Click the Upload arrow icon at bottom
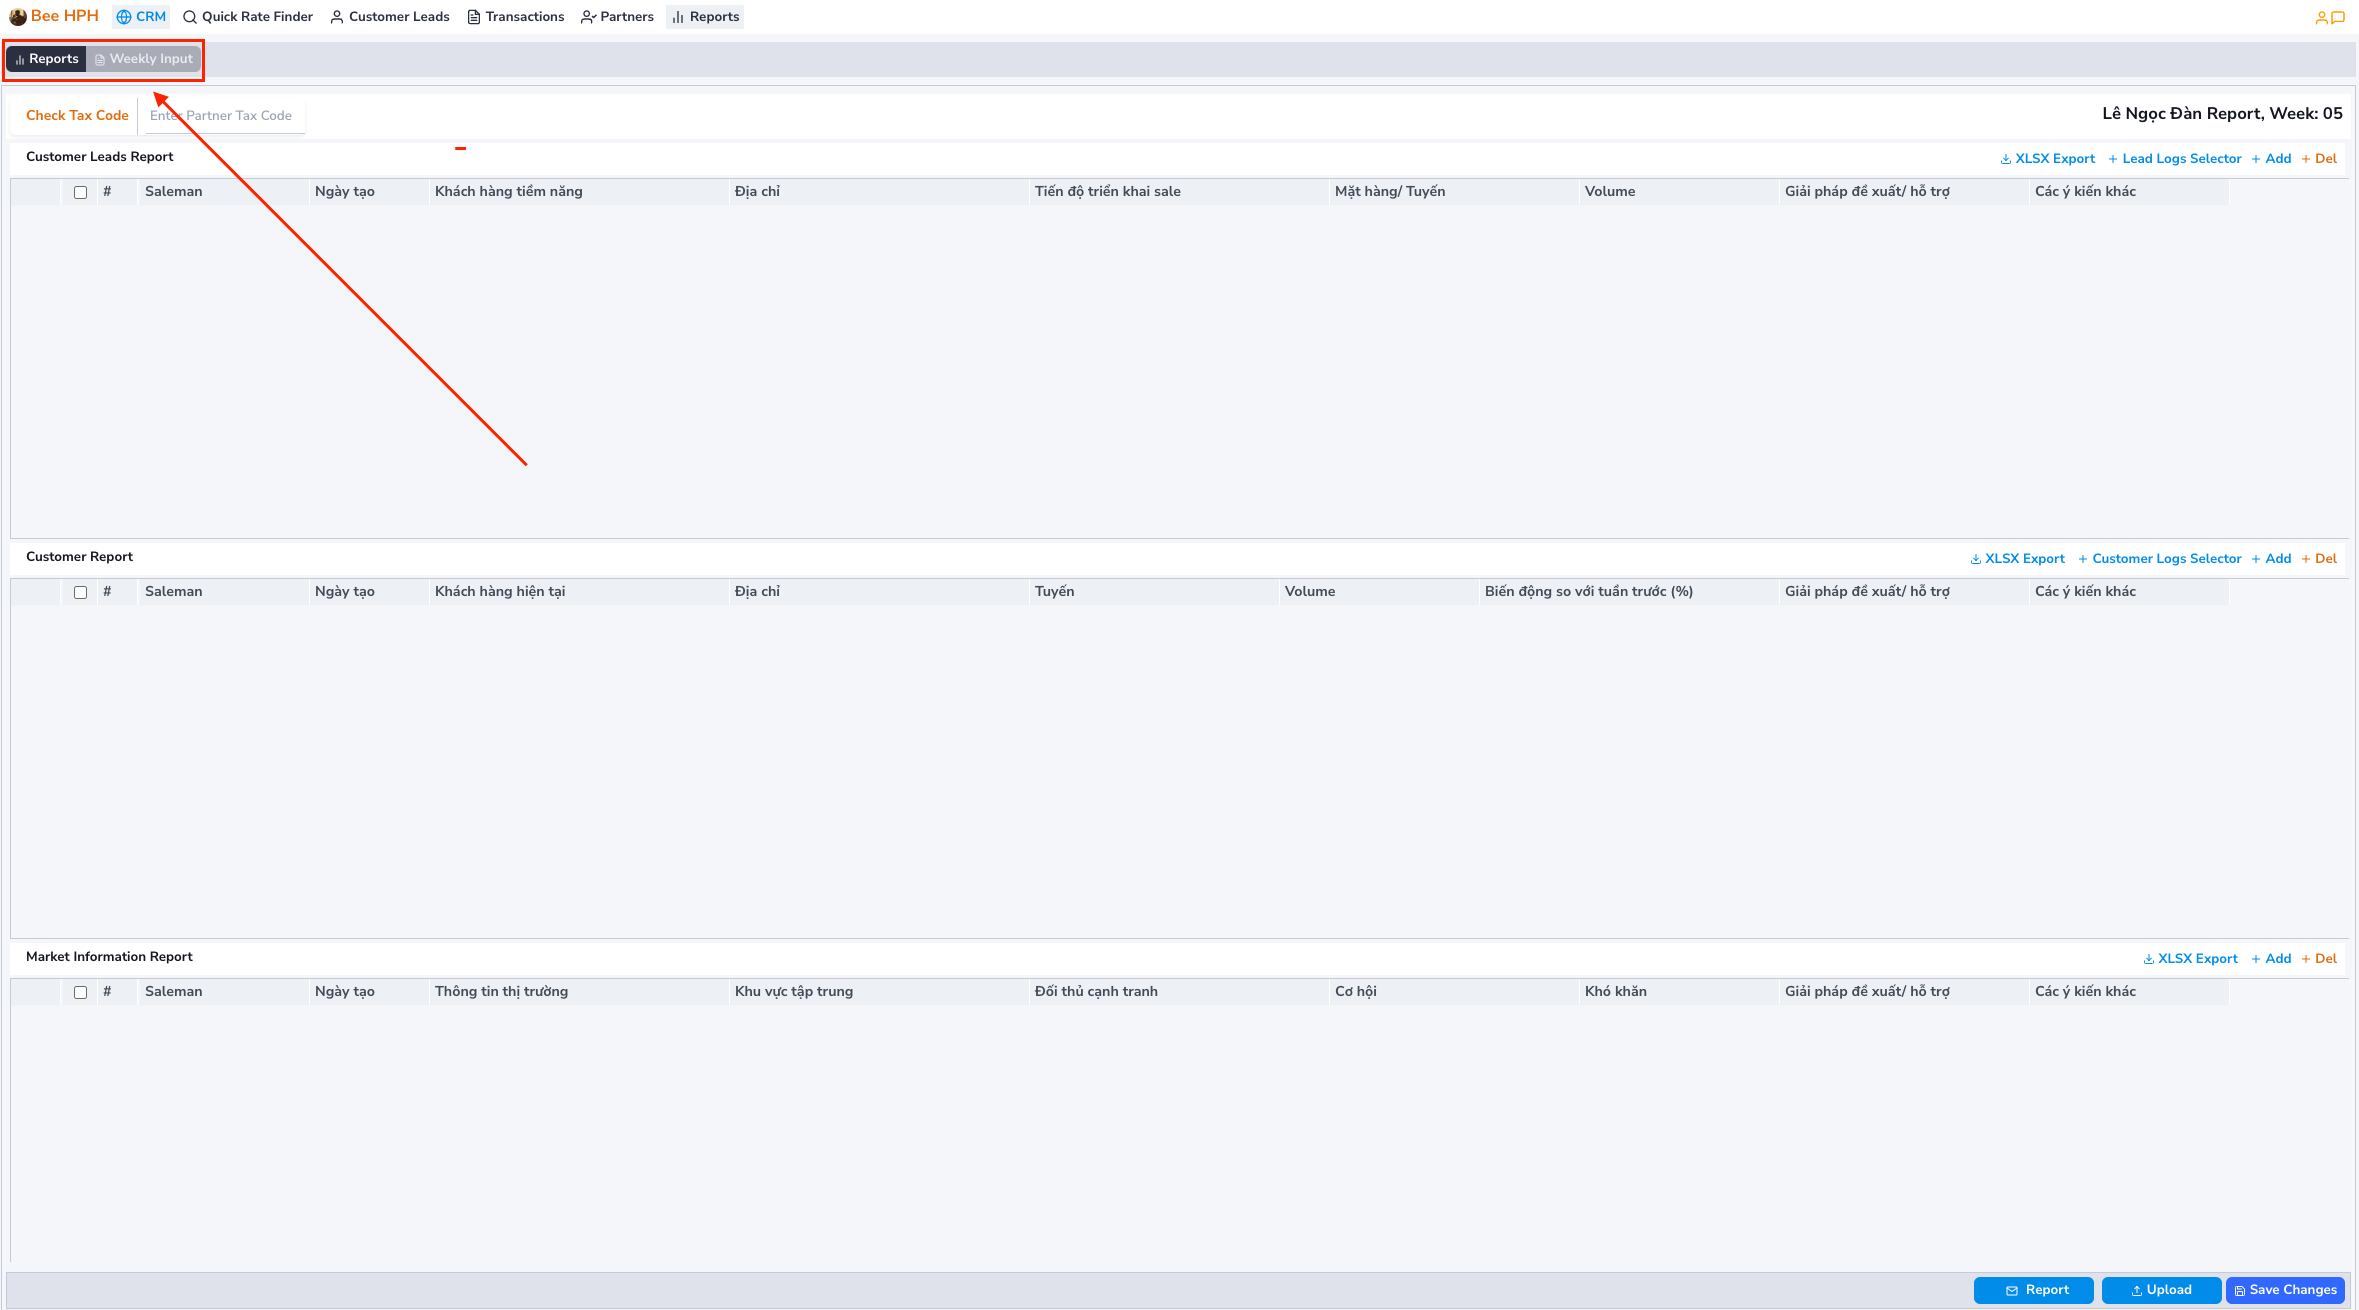The height and width of the screenshot is (1310, 2359). [x=2136, y=1291]
